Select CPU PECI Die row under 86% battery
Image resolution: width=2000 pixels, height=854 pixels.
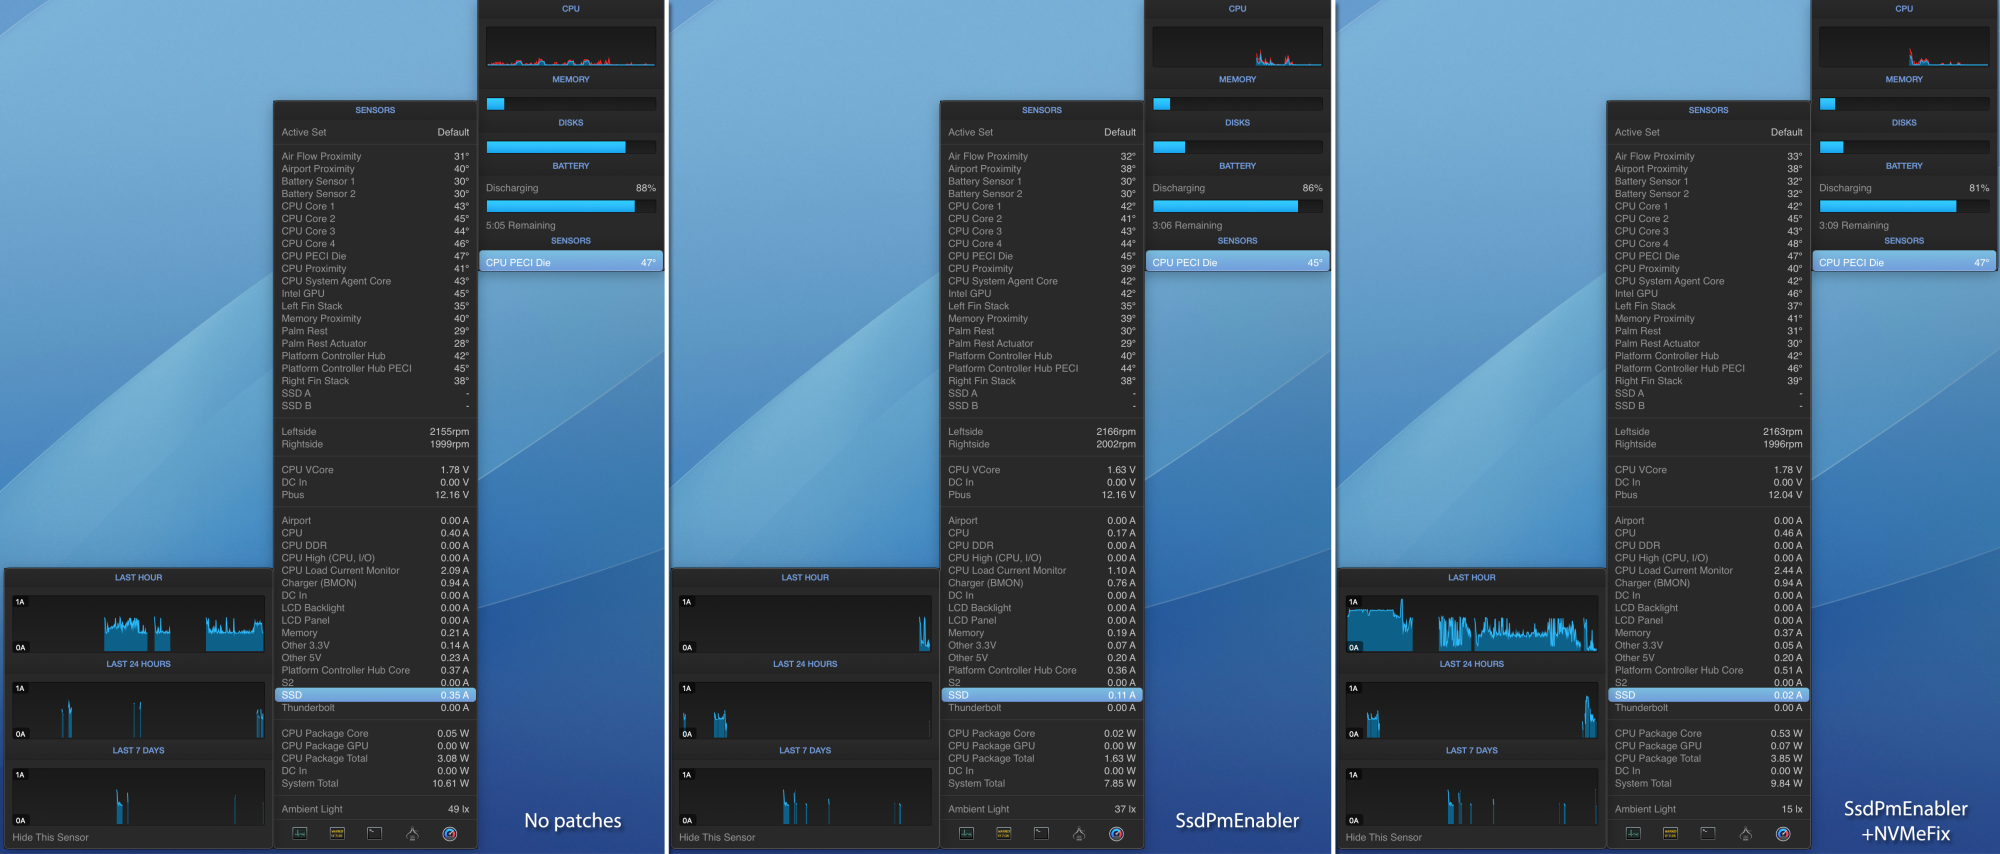(x=1238, y=262)
